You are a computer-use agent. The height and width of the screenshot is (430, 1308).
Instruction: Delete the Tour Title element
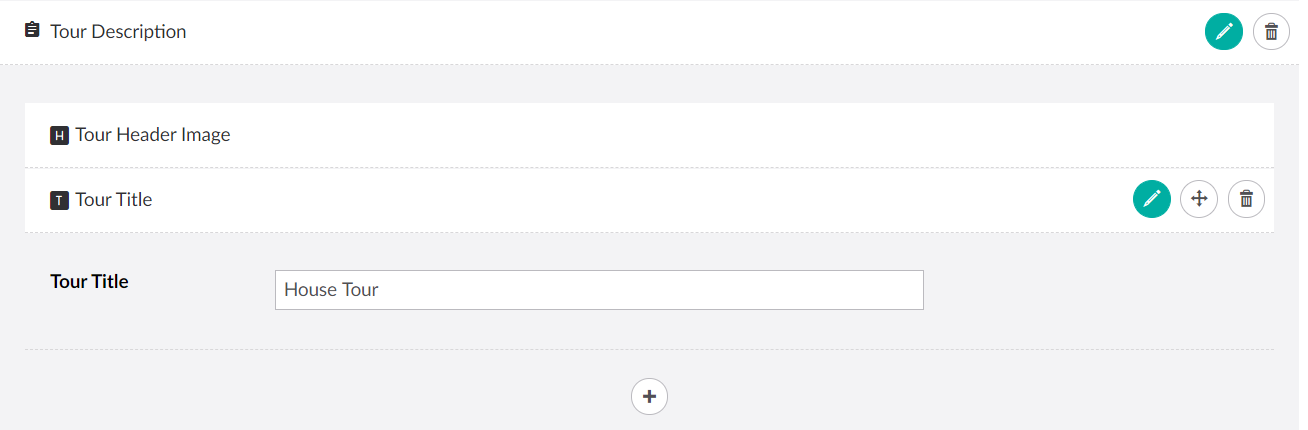[1246, 199]
